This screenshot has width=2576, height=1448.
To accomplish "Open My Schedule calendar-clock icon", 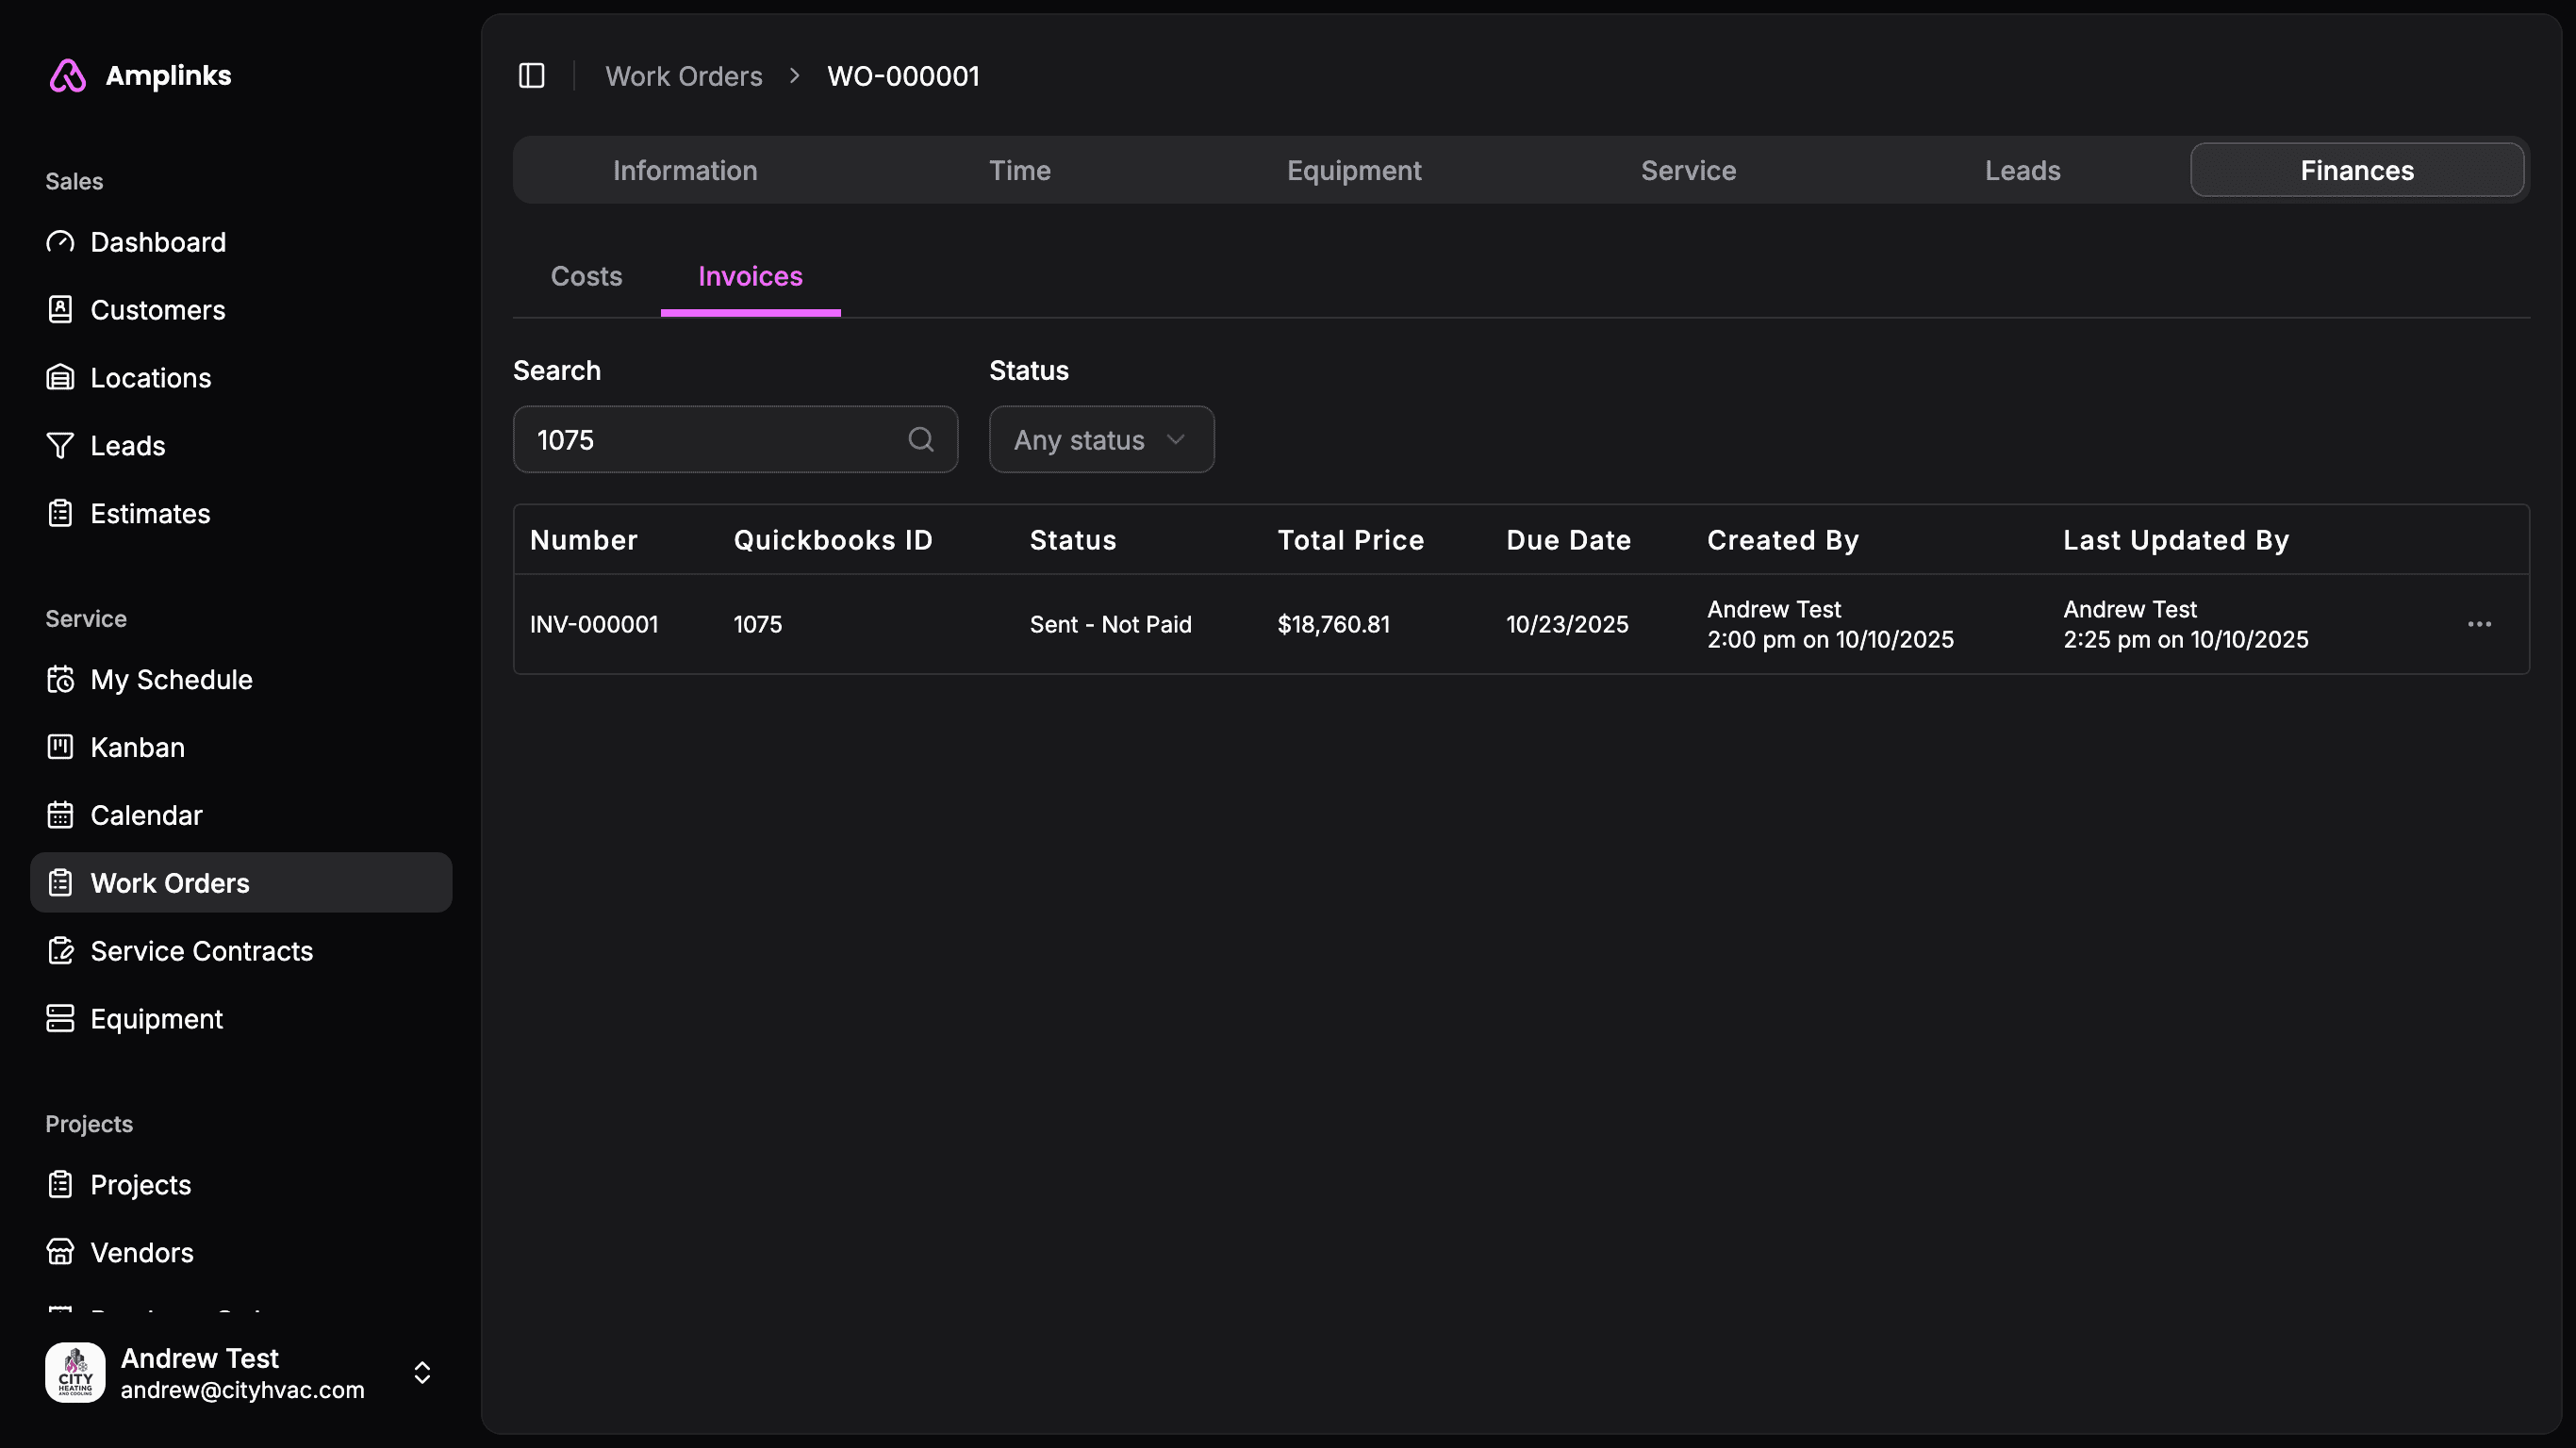I will (x=60, y=680).
